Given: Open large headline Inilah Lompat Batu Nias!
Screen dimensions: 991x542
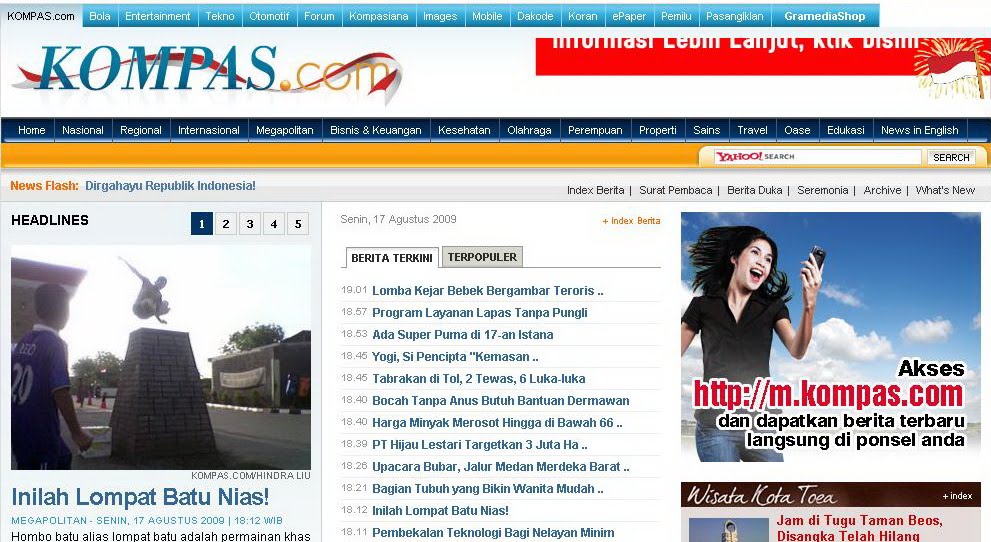Looking at the screenshot, I should click(140, 497).
